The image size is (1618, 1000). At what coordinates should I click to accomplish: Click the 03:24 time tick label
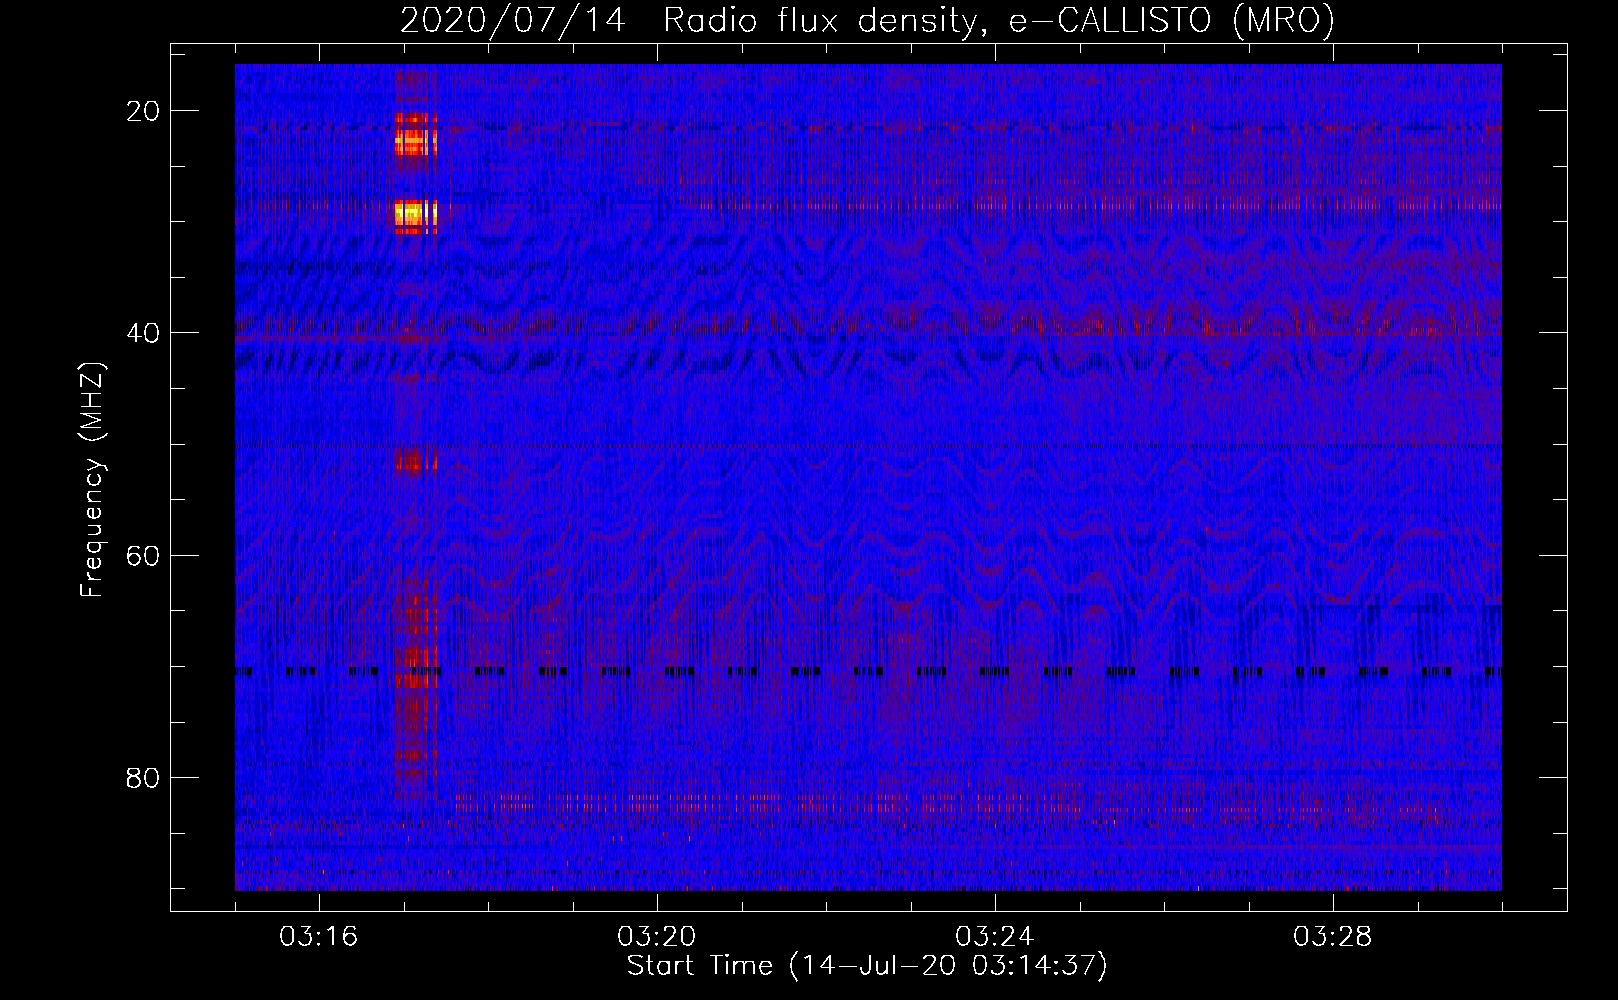(x=995, y=937)
